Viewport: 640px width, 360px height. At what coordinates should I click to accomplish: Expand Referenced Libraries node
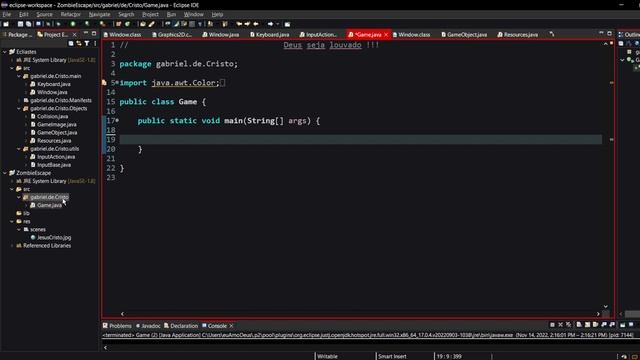(x=12, y=246)
